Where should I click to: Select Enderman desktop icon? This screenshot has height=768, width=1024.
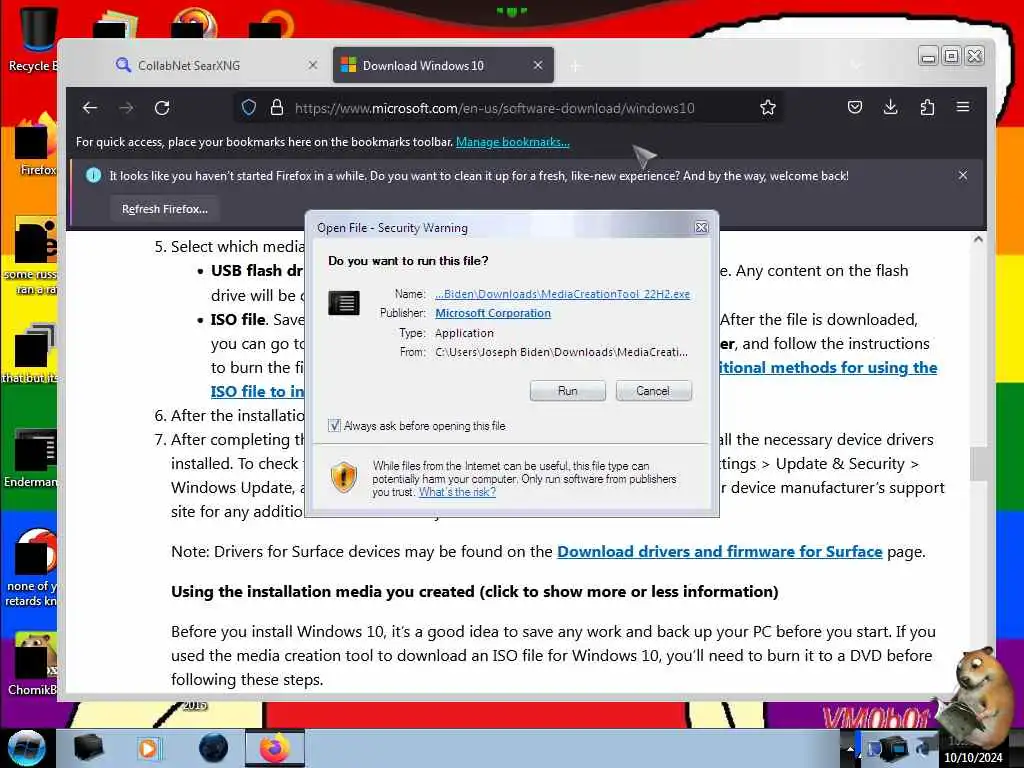tap(33, 457)
